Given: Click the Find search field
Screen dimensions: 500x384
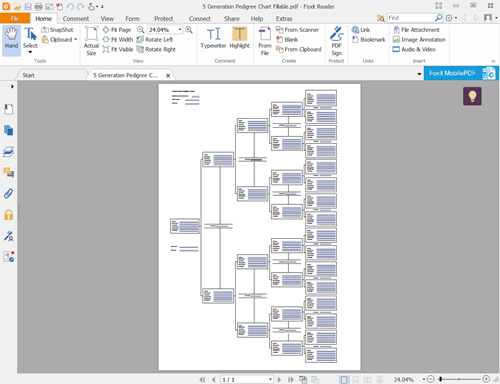Looking at the screenshot, I should click(x=411, y=18).
